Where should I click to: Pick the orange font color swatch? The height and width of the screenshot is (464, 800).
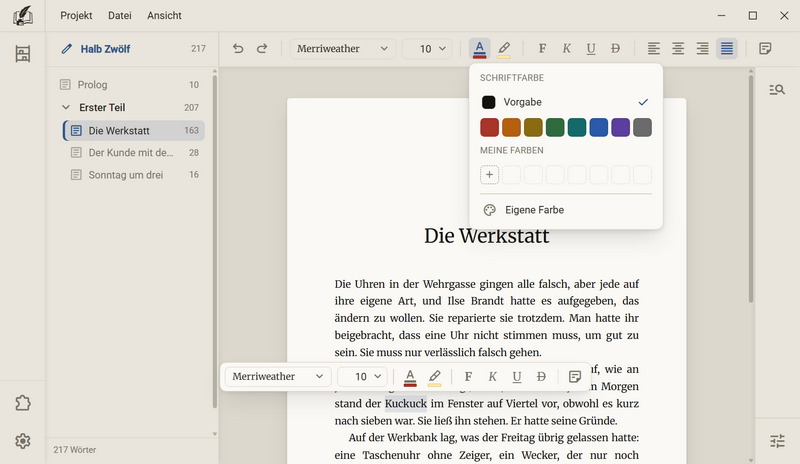[511, 127]
